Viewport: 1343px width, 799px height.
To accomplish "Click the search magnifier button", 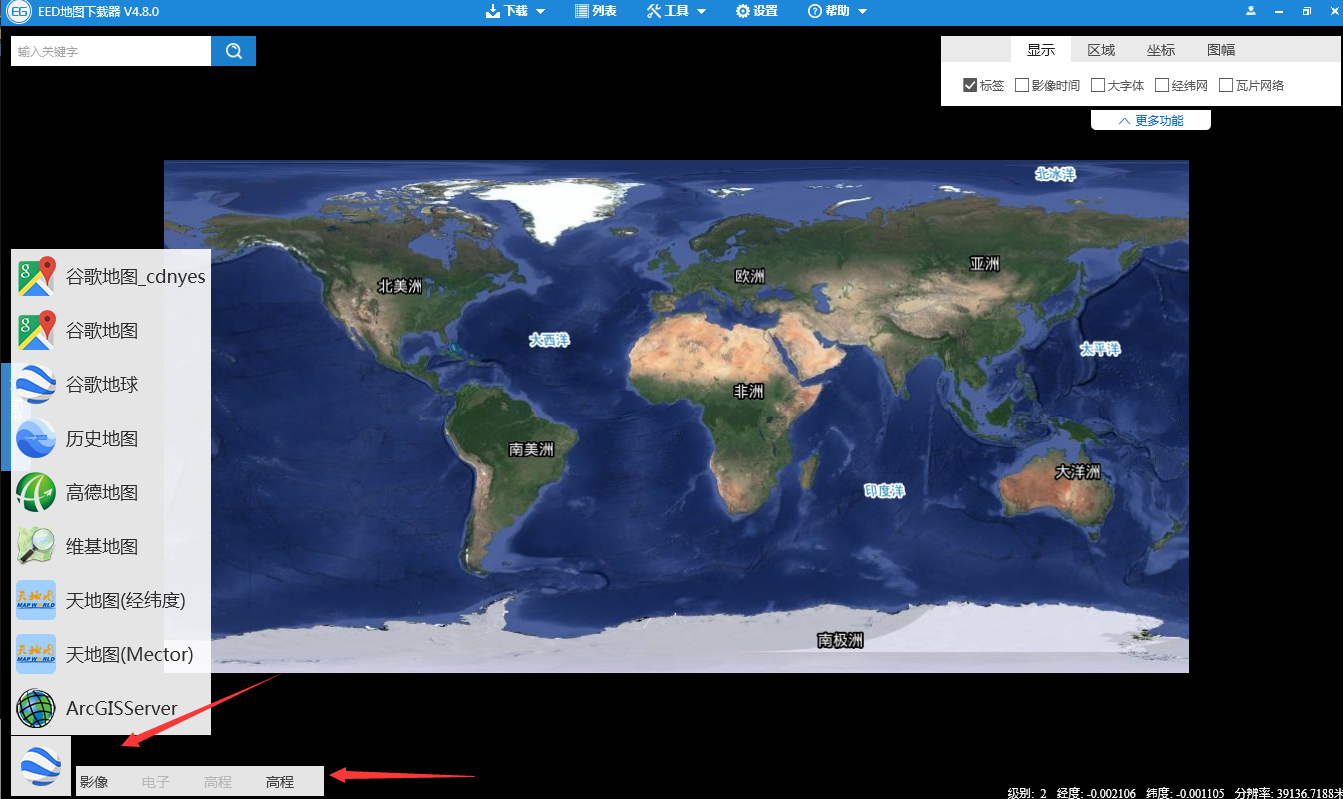I will pos(234,51).
